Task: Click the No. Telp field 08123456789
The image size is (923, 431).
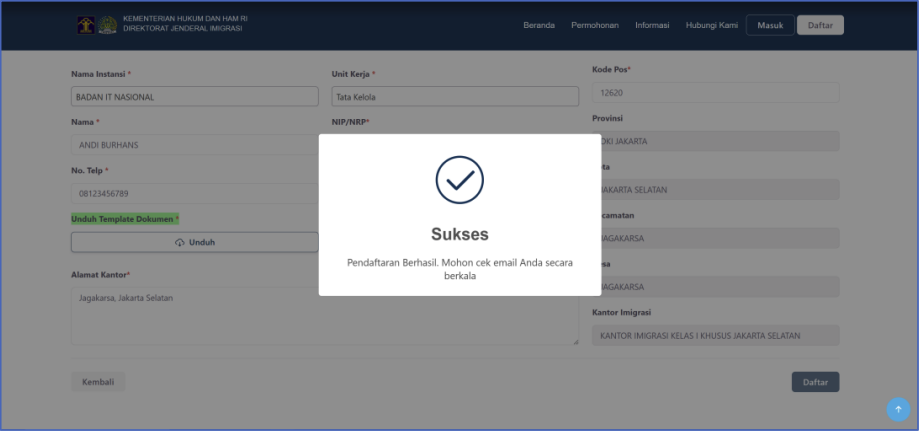Action: (195, 193)
